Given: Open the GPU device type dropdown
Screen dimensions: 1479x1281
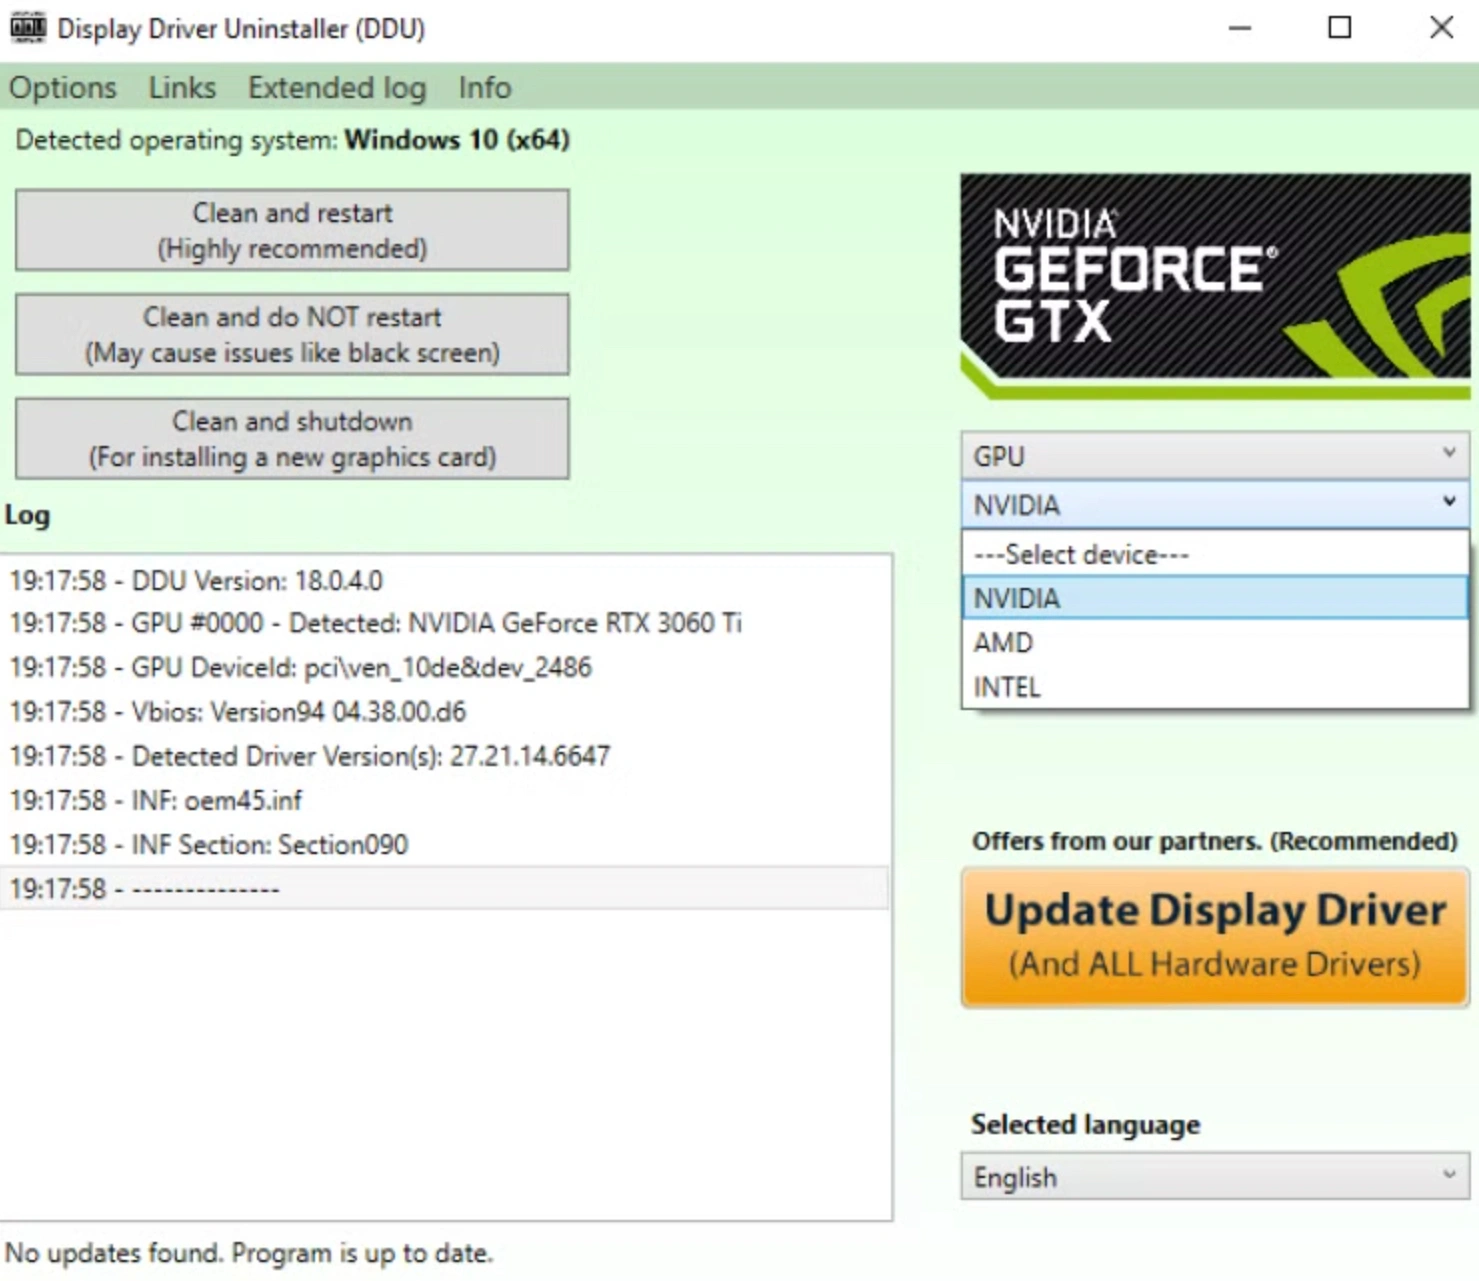Looking at the screenshot, I should [1215, 456].
